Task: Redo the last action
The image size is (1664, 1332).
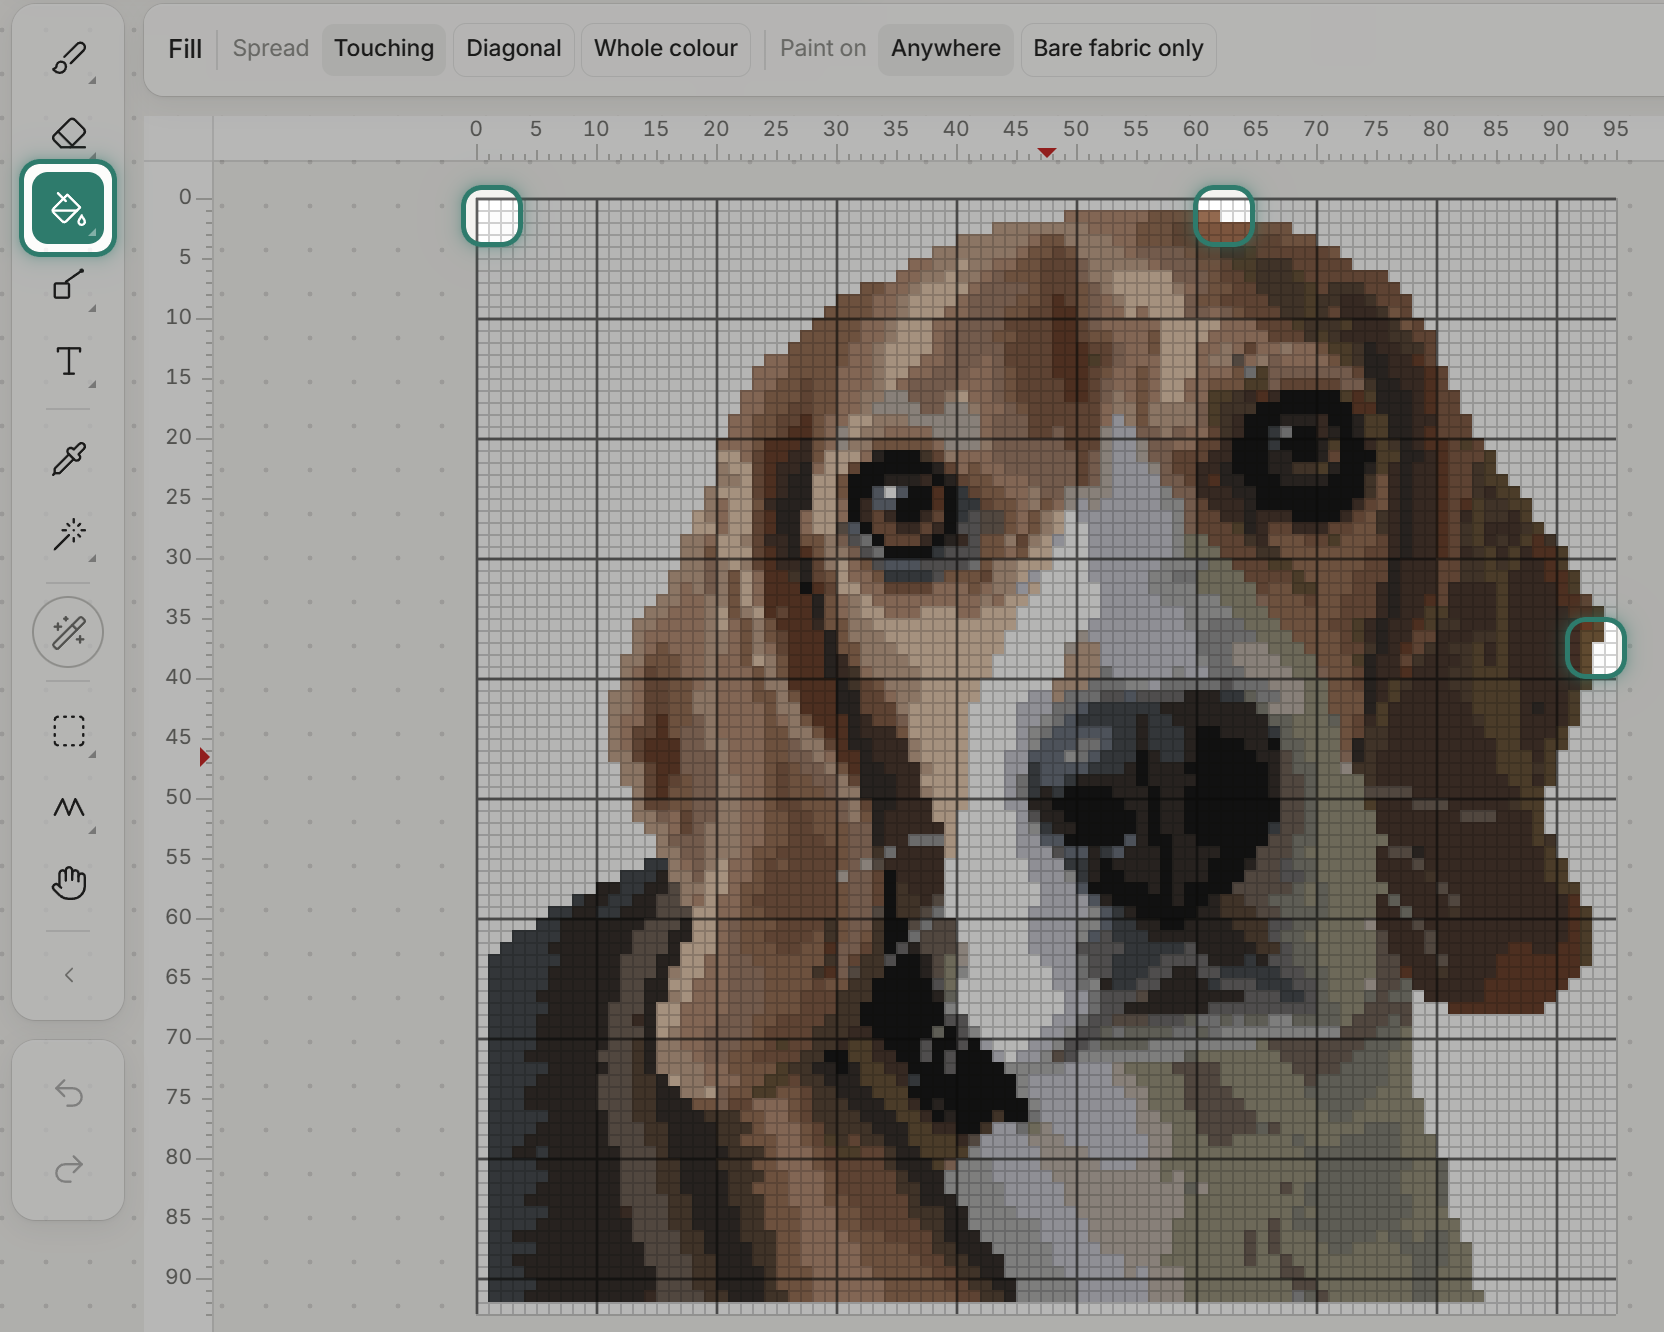Action: pos(68,1168)
